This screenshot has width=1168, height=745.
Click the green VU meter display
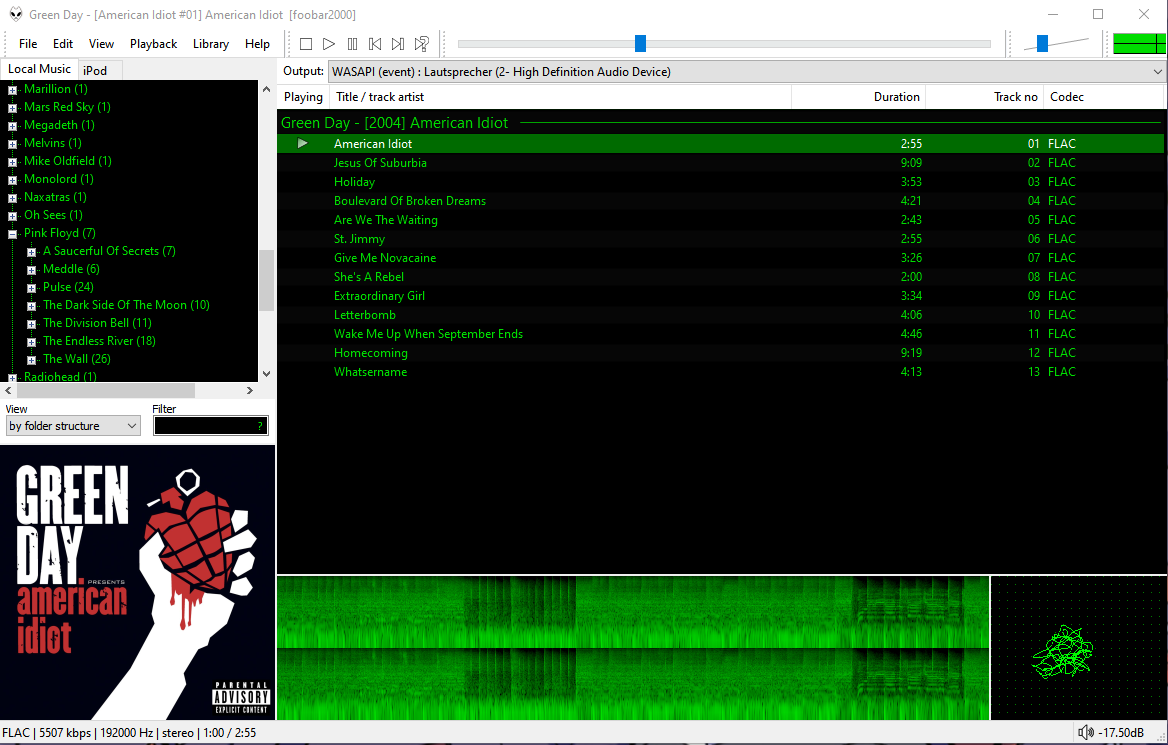[1138, 44]
